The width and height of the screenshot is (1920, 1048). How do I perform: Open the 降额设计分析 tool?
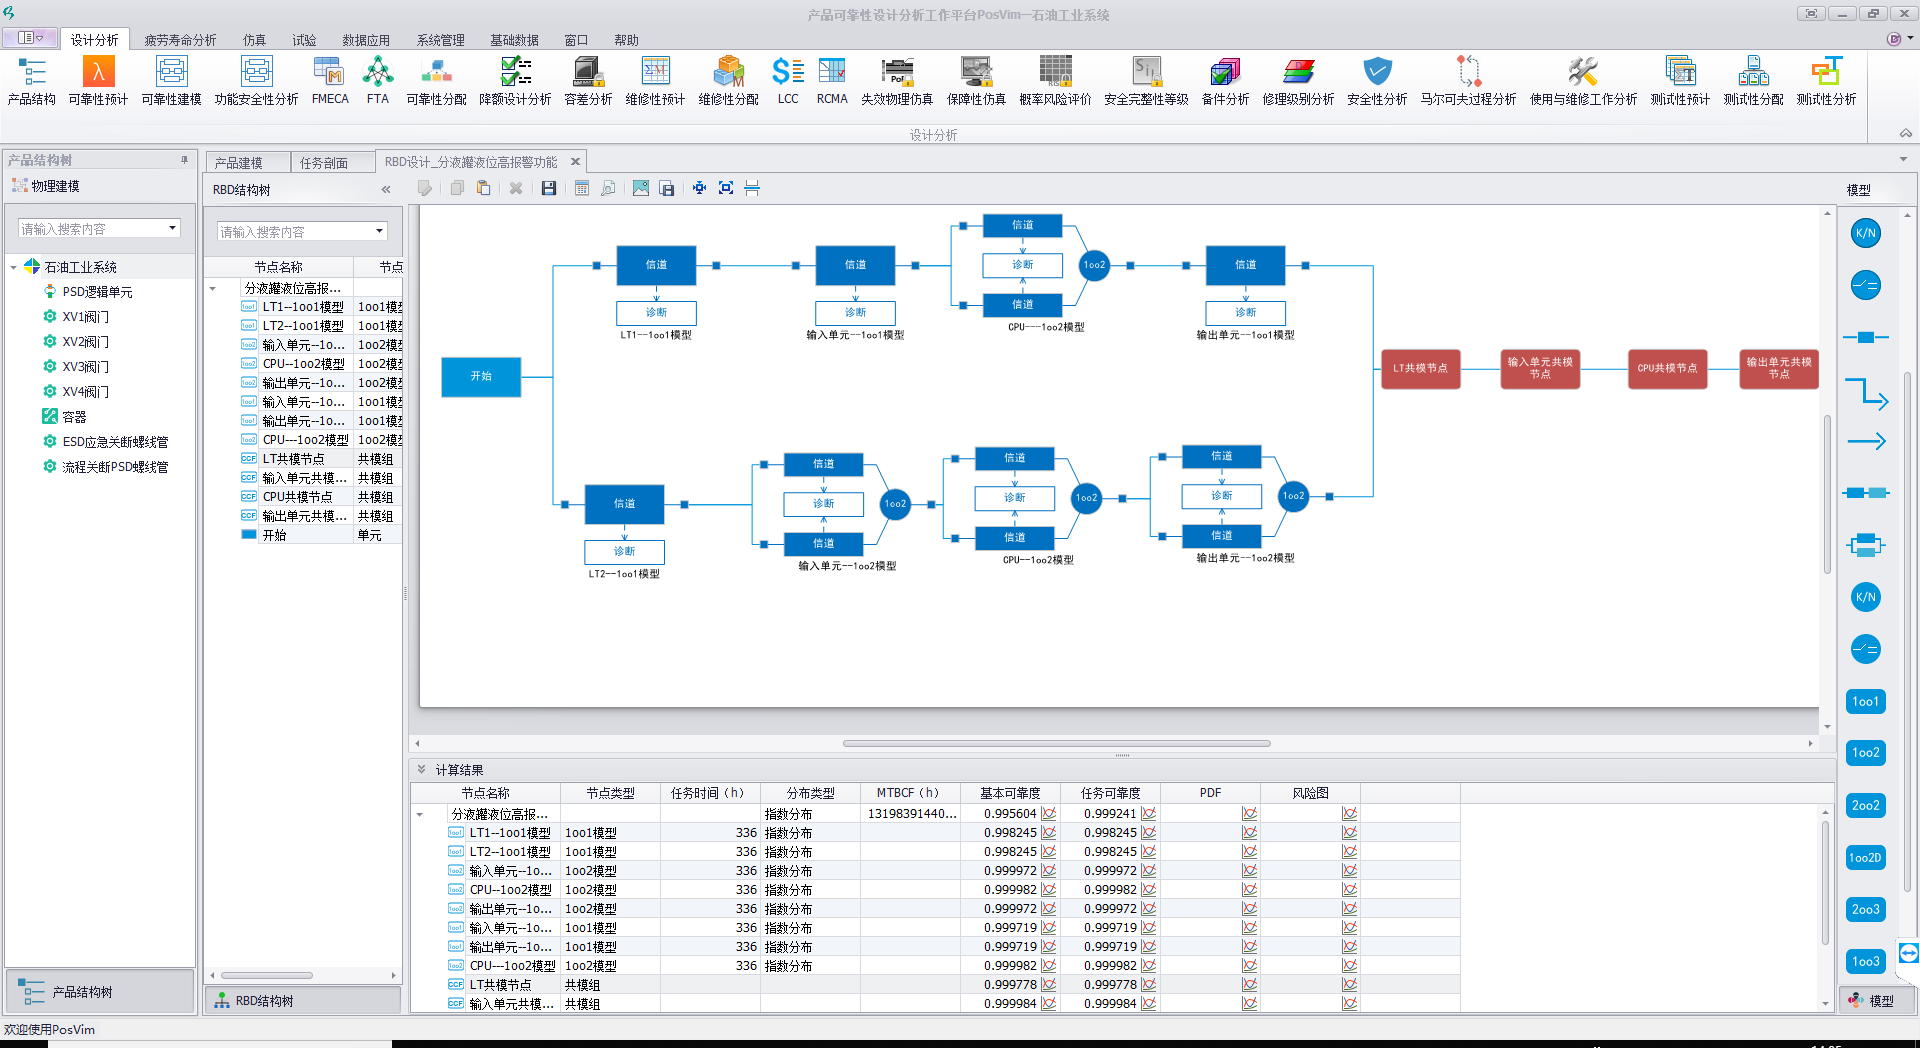click(x=515, y=81)
